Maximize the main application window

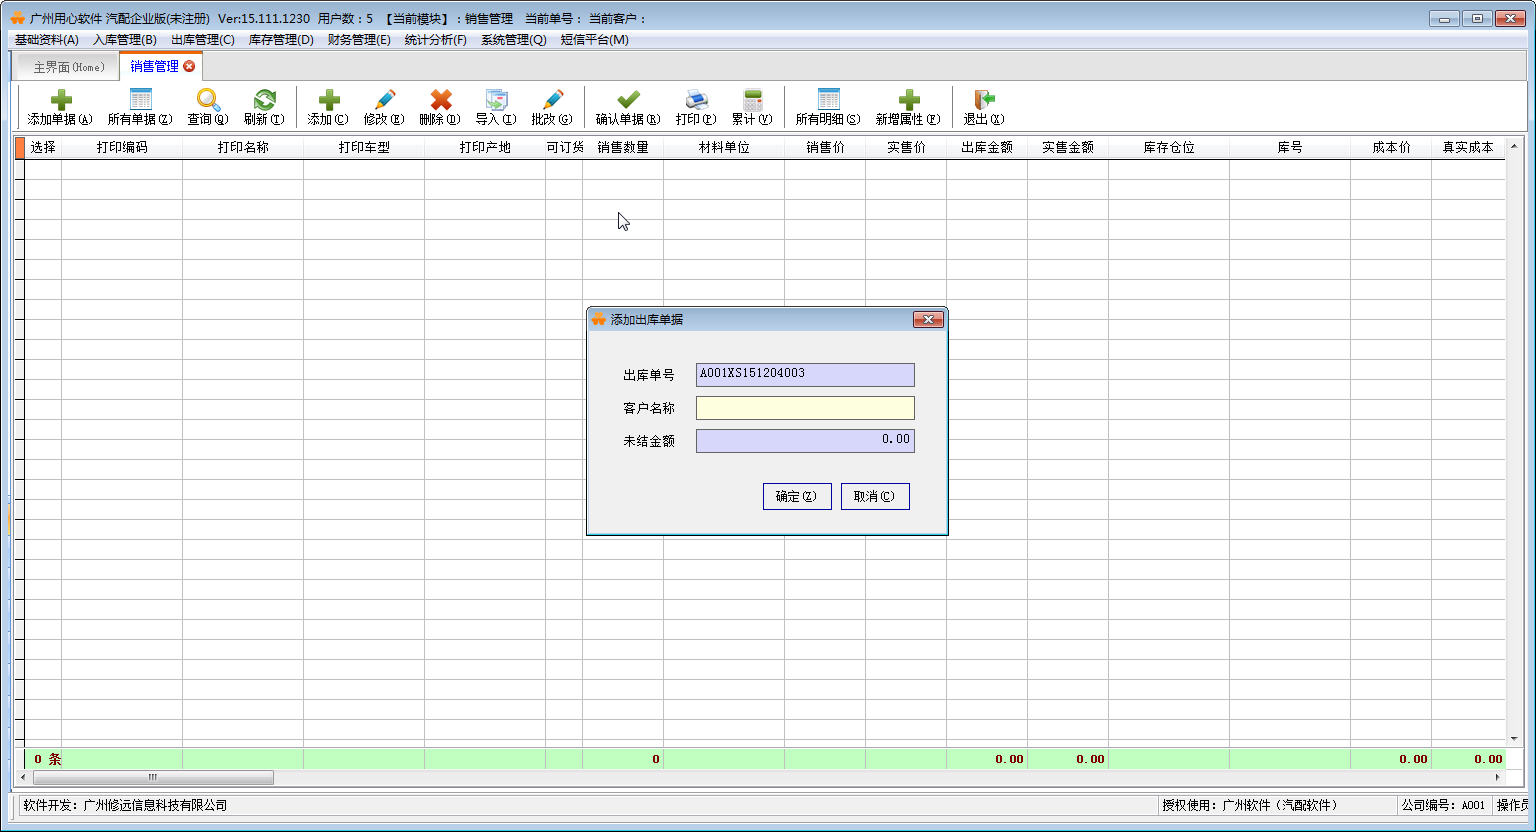click(x=1477, y=18)
